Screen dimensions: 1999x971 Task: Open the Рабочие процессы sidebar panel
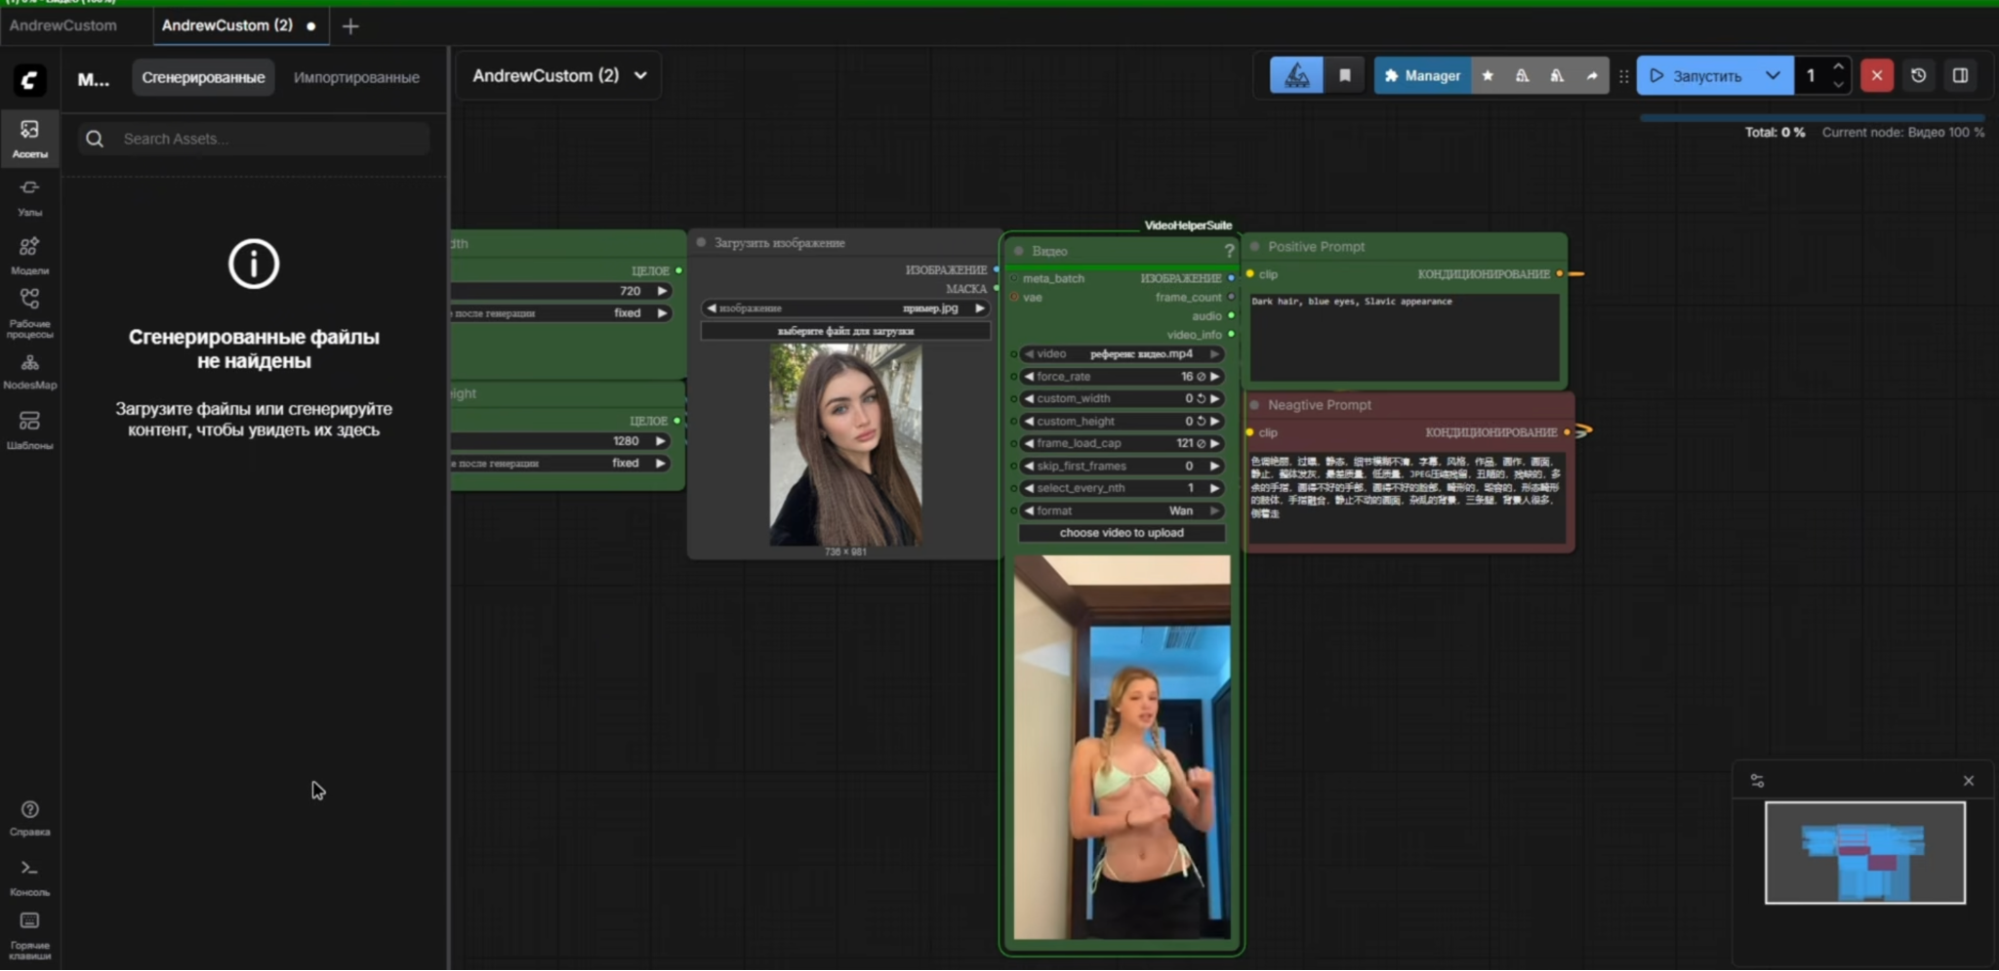pyautogui.click(x=30, y=313)
